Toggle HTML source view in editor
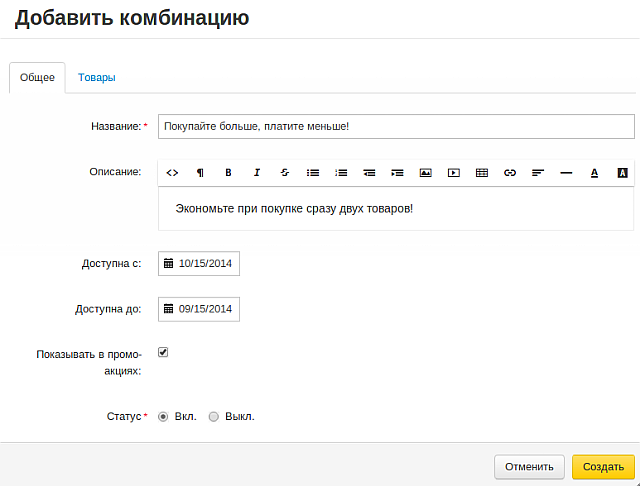The height and width of the screenshot is (486, 640). pyautogui.click(x=172, y=173)
